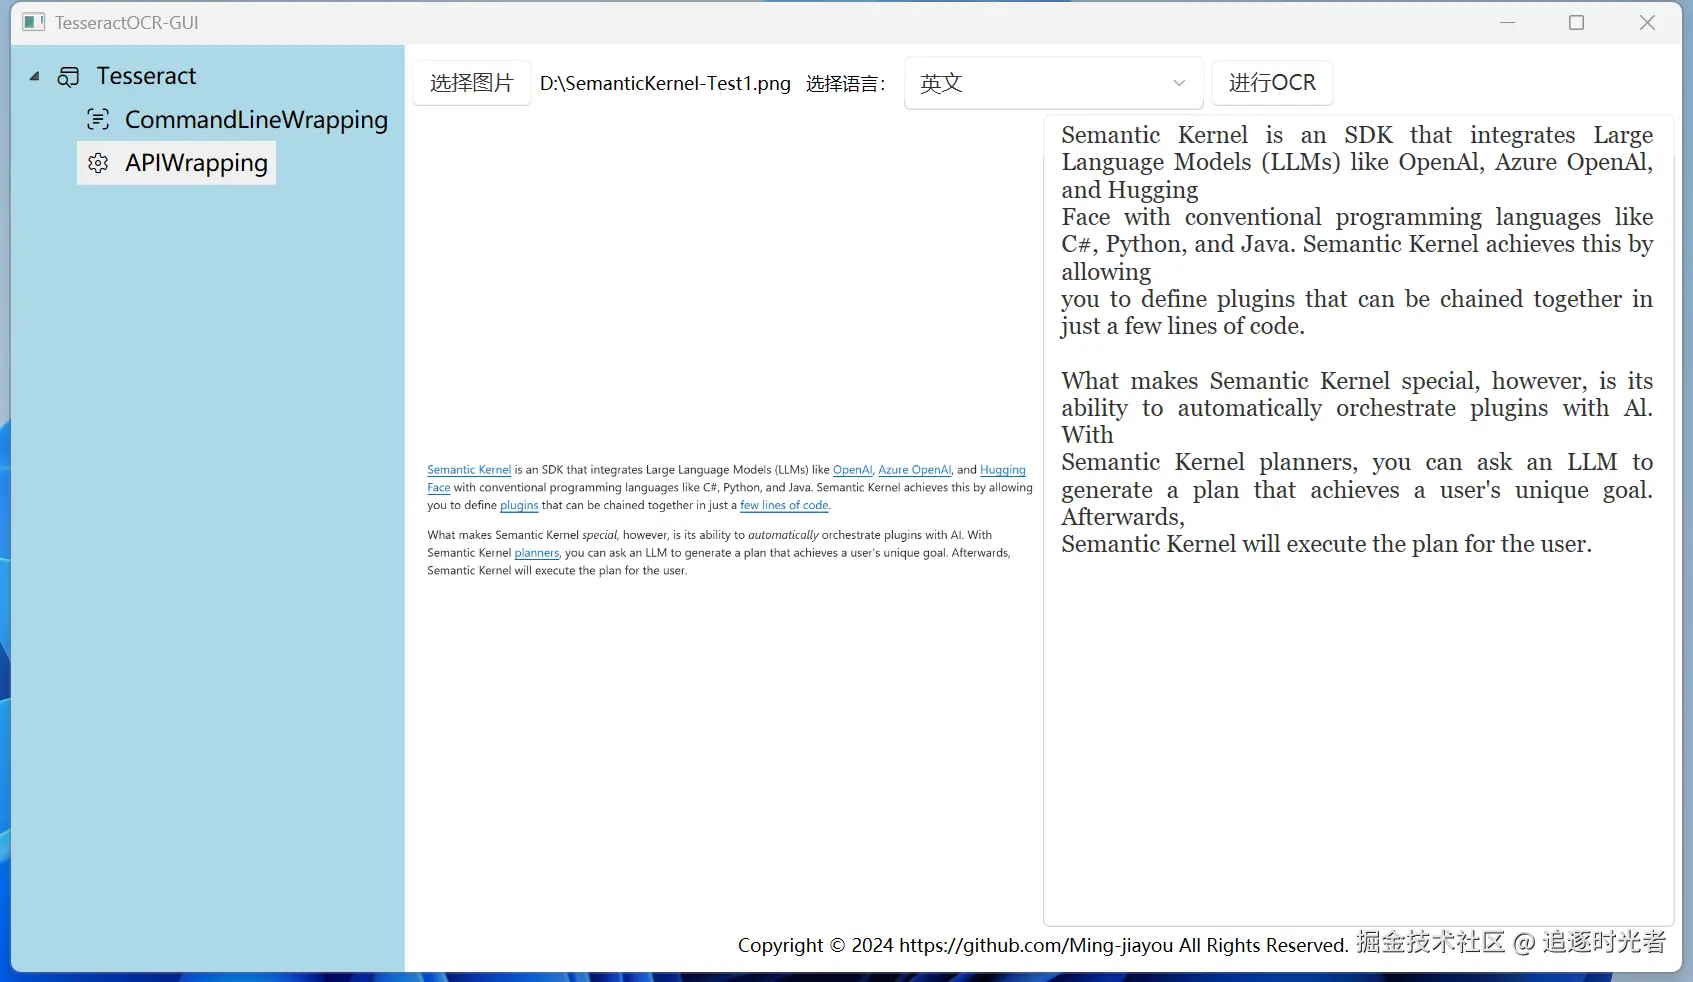Collapse the Tesseract tree node
Viewport: 1693px width, 982px height.
35,76
